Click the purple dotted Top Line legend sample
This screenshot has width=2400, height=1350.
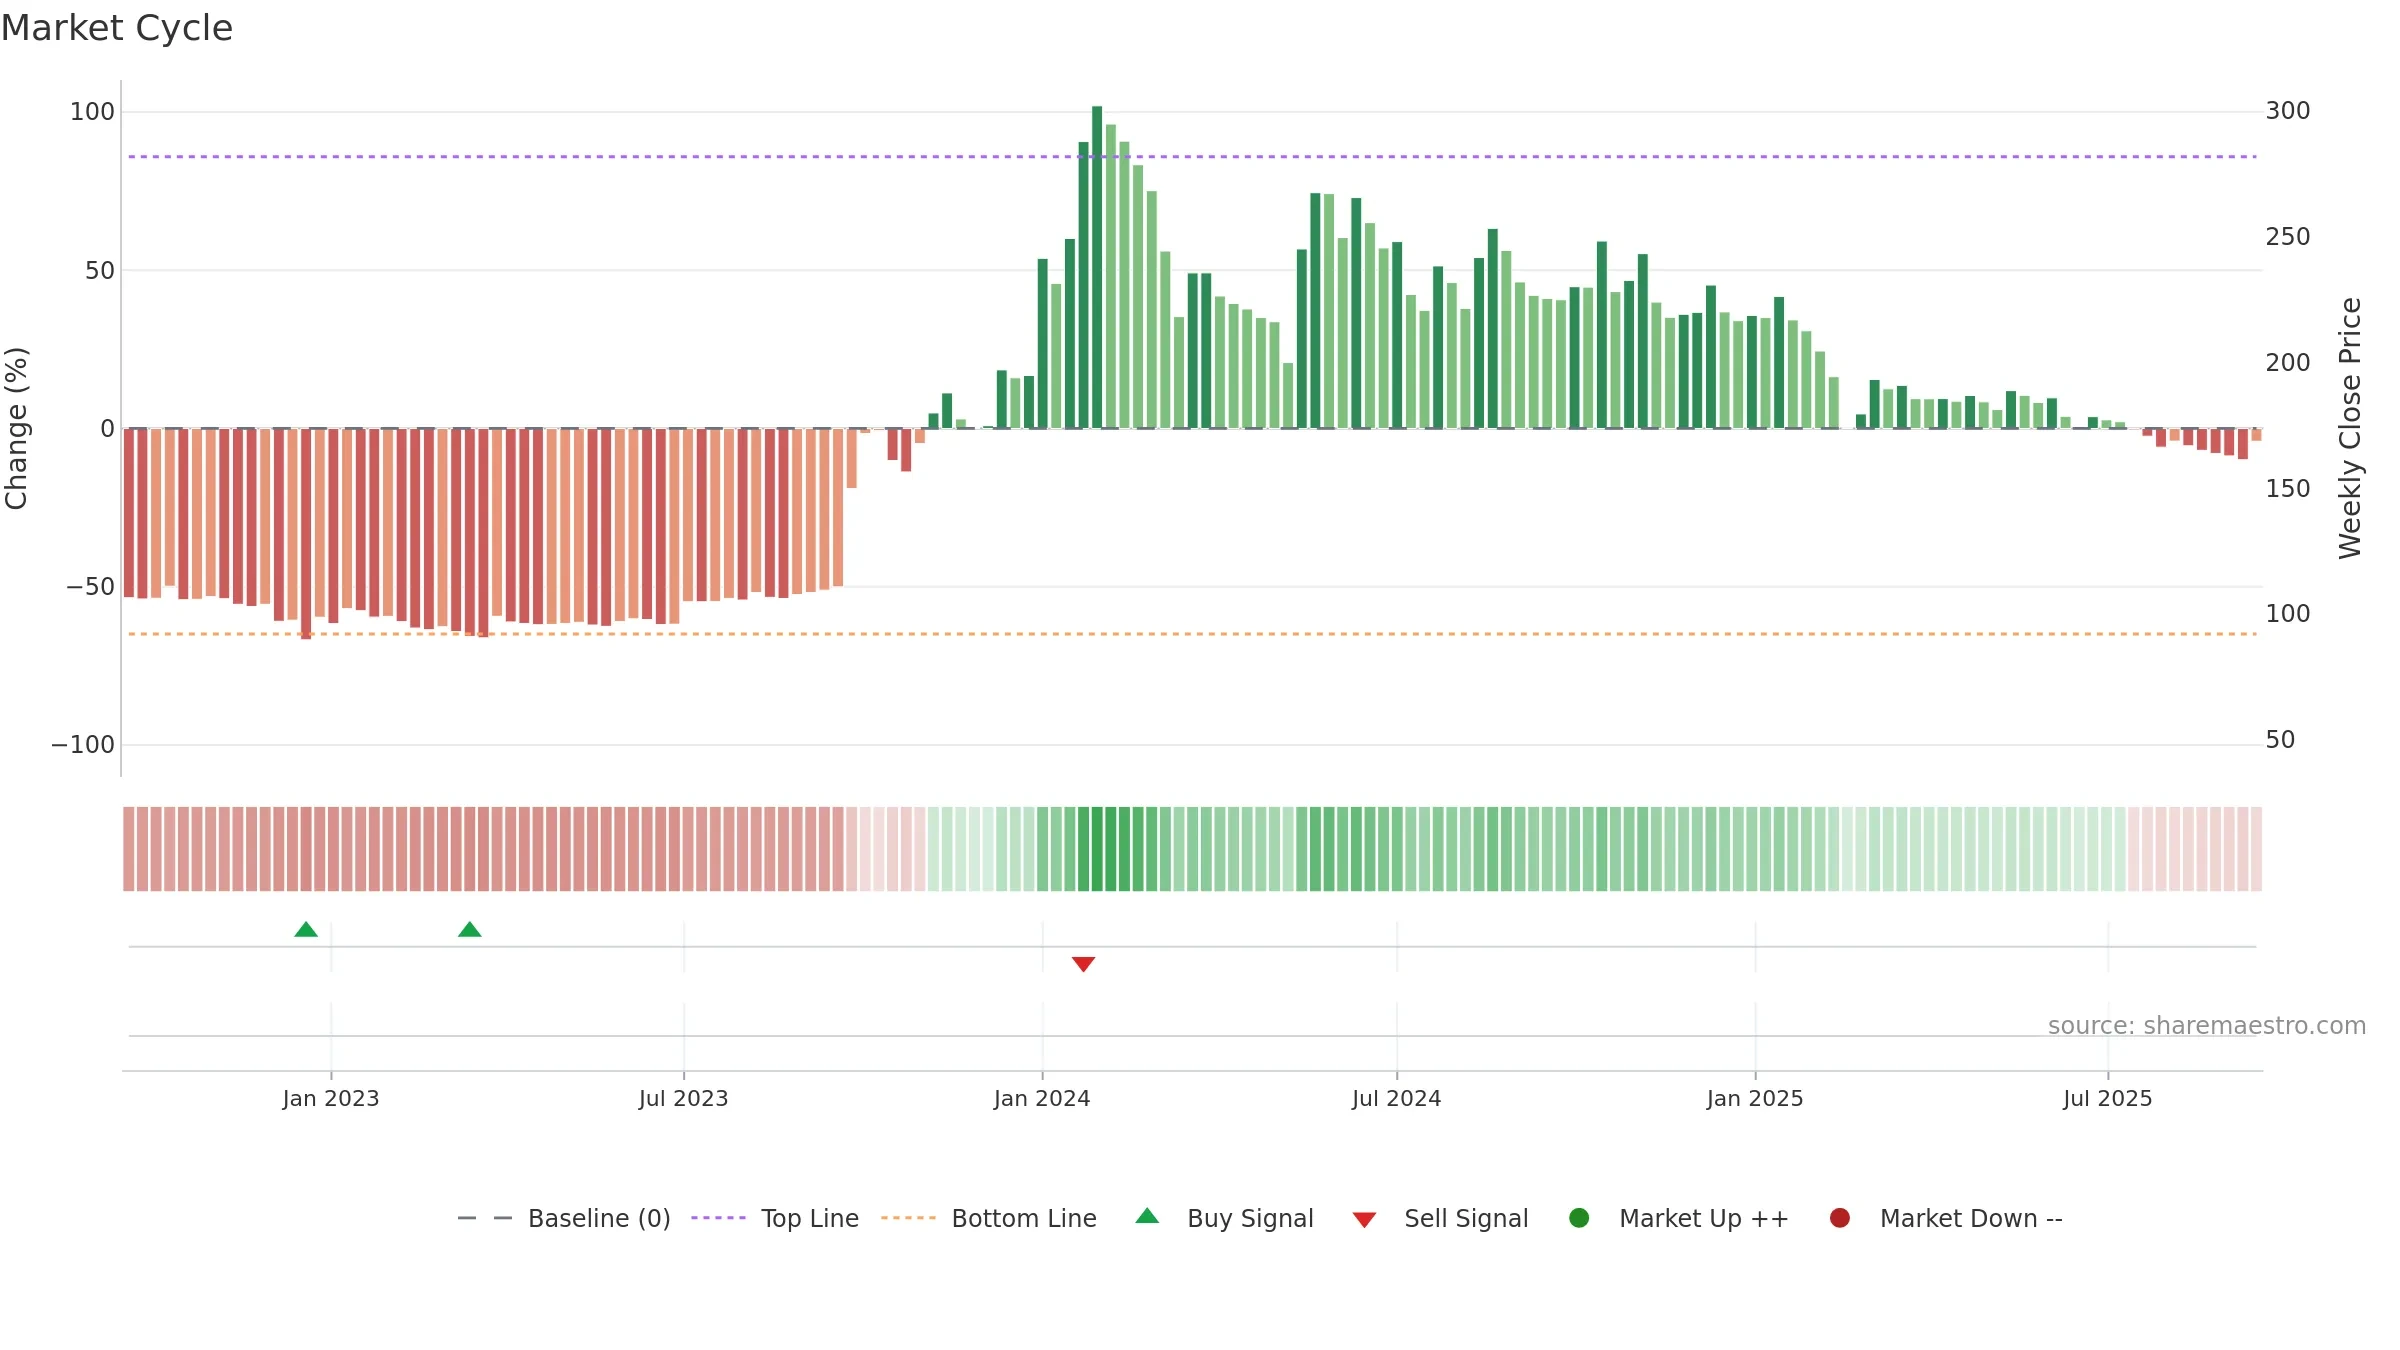pos(719,1218)
